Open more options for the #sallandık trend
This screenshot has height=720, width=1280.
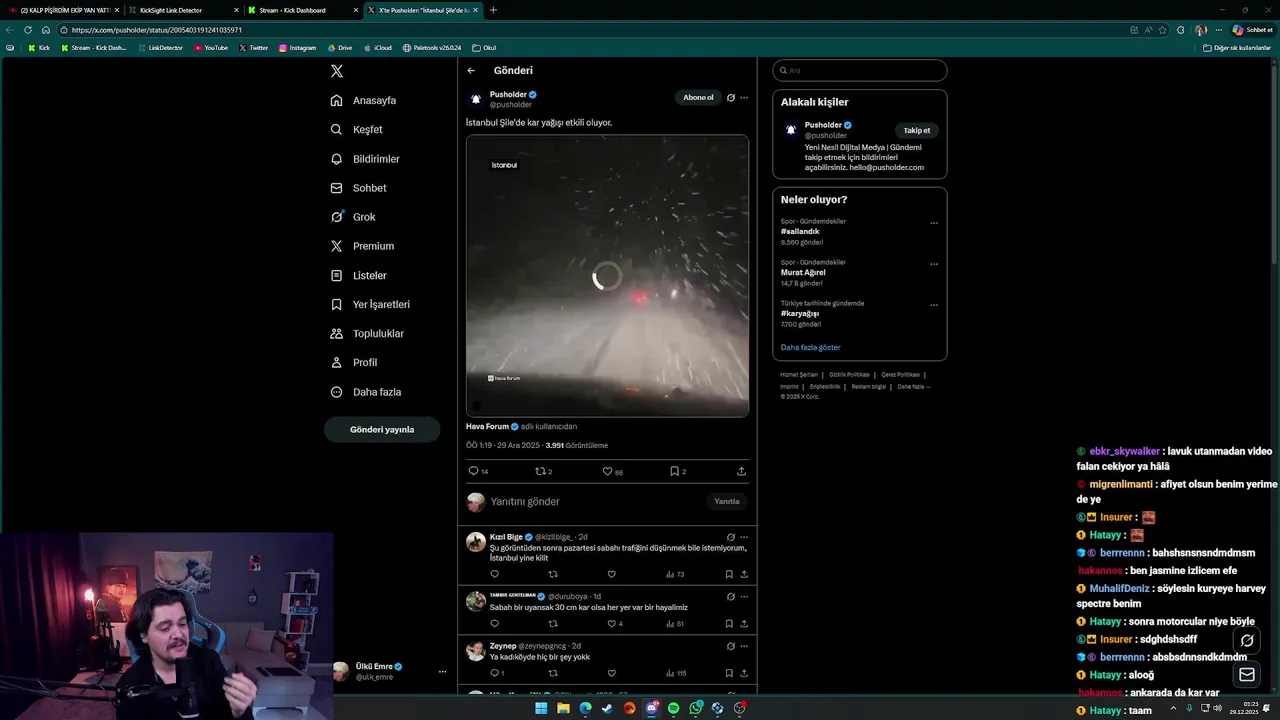(934, 223)
